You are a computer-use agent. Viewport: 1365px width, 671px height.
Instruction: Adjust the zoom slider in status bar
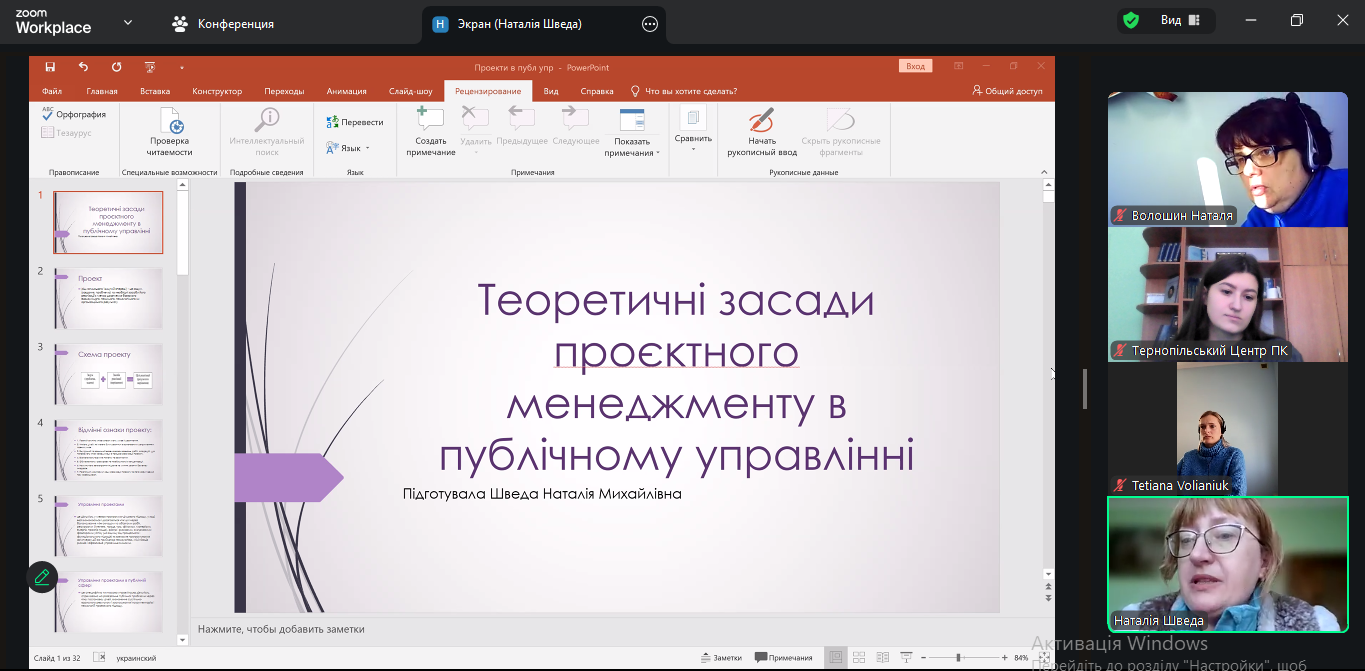(x=958, y=658)
